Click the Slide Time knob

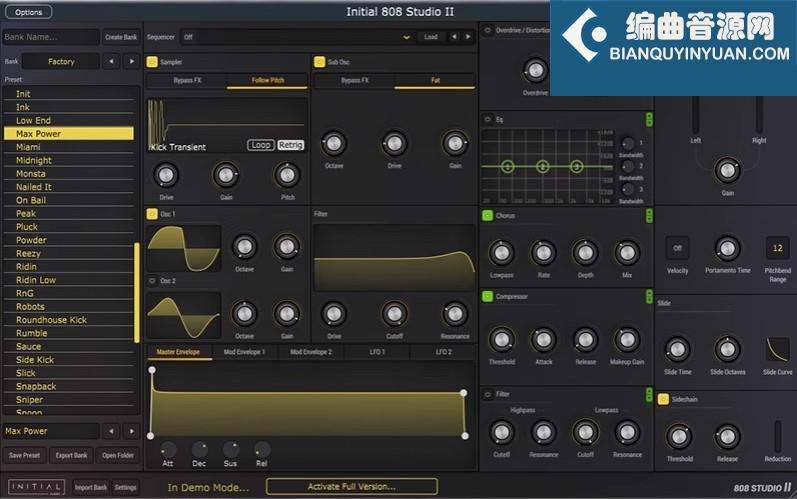[x=677, y=350]
